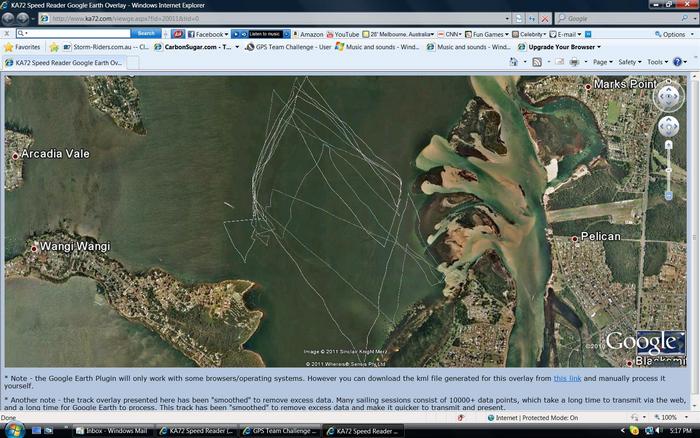Viewport: 700px width, 438px height.
Task: Click the Favorites star button
Action: (23, 47)
